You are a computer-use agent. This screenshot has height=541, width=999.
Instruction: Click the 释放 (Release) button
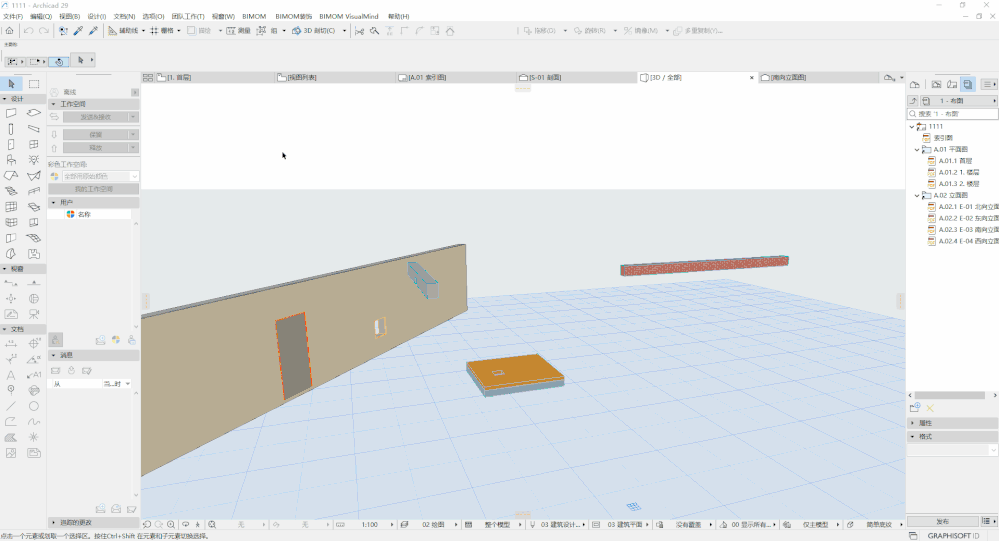[96, 148]
